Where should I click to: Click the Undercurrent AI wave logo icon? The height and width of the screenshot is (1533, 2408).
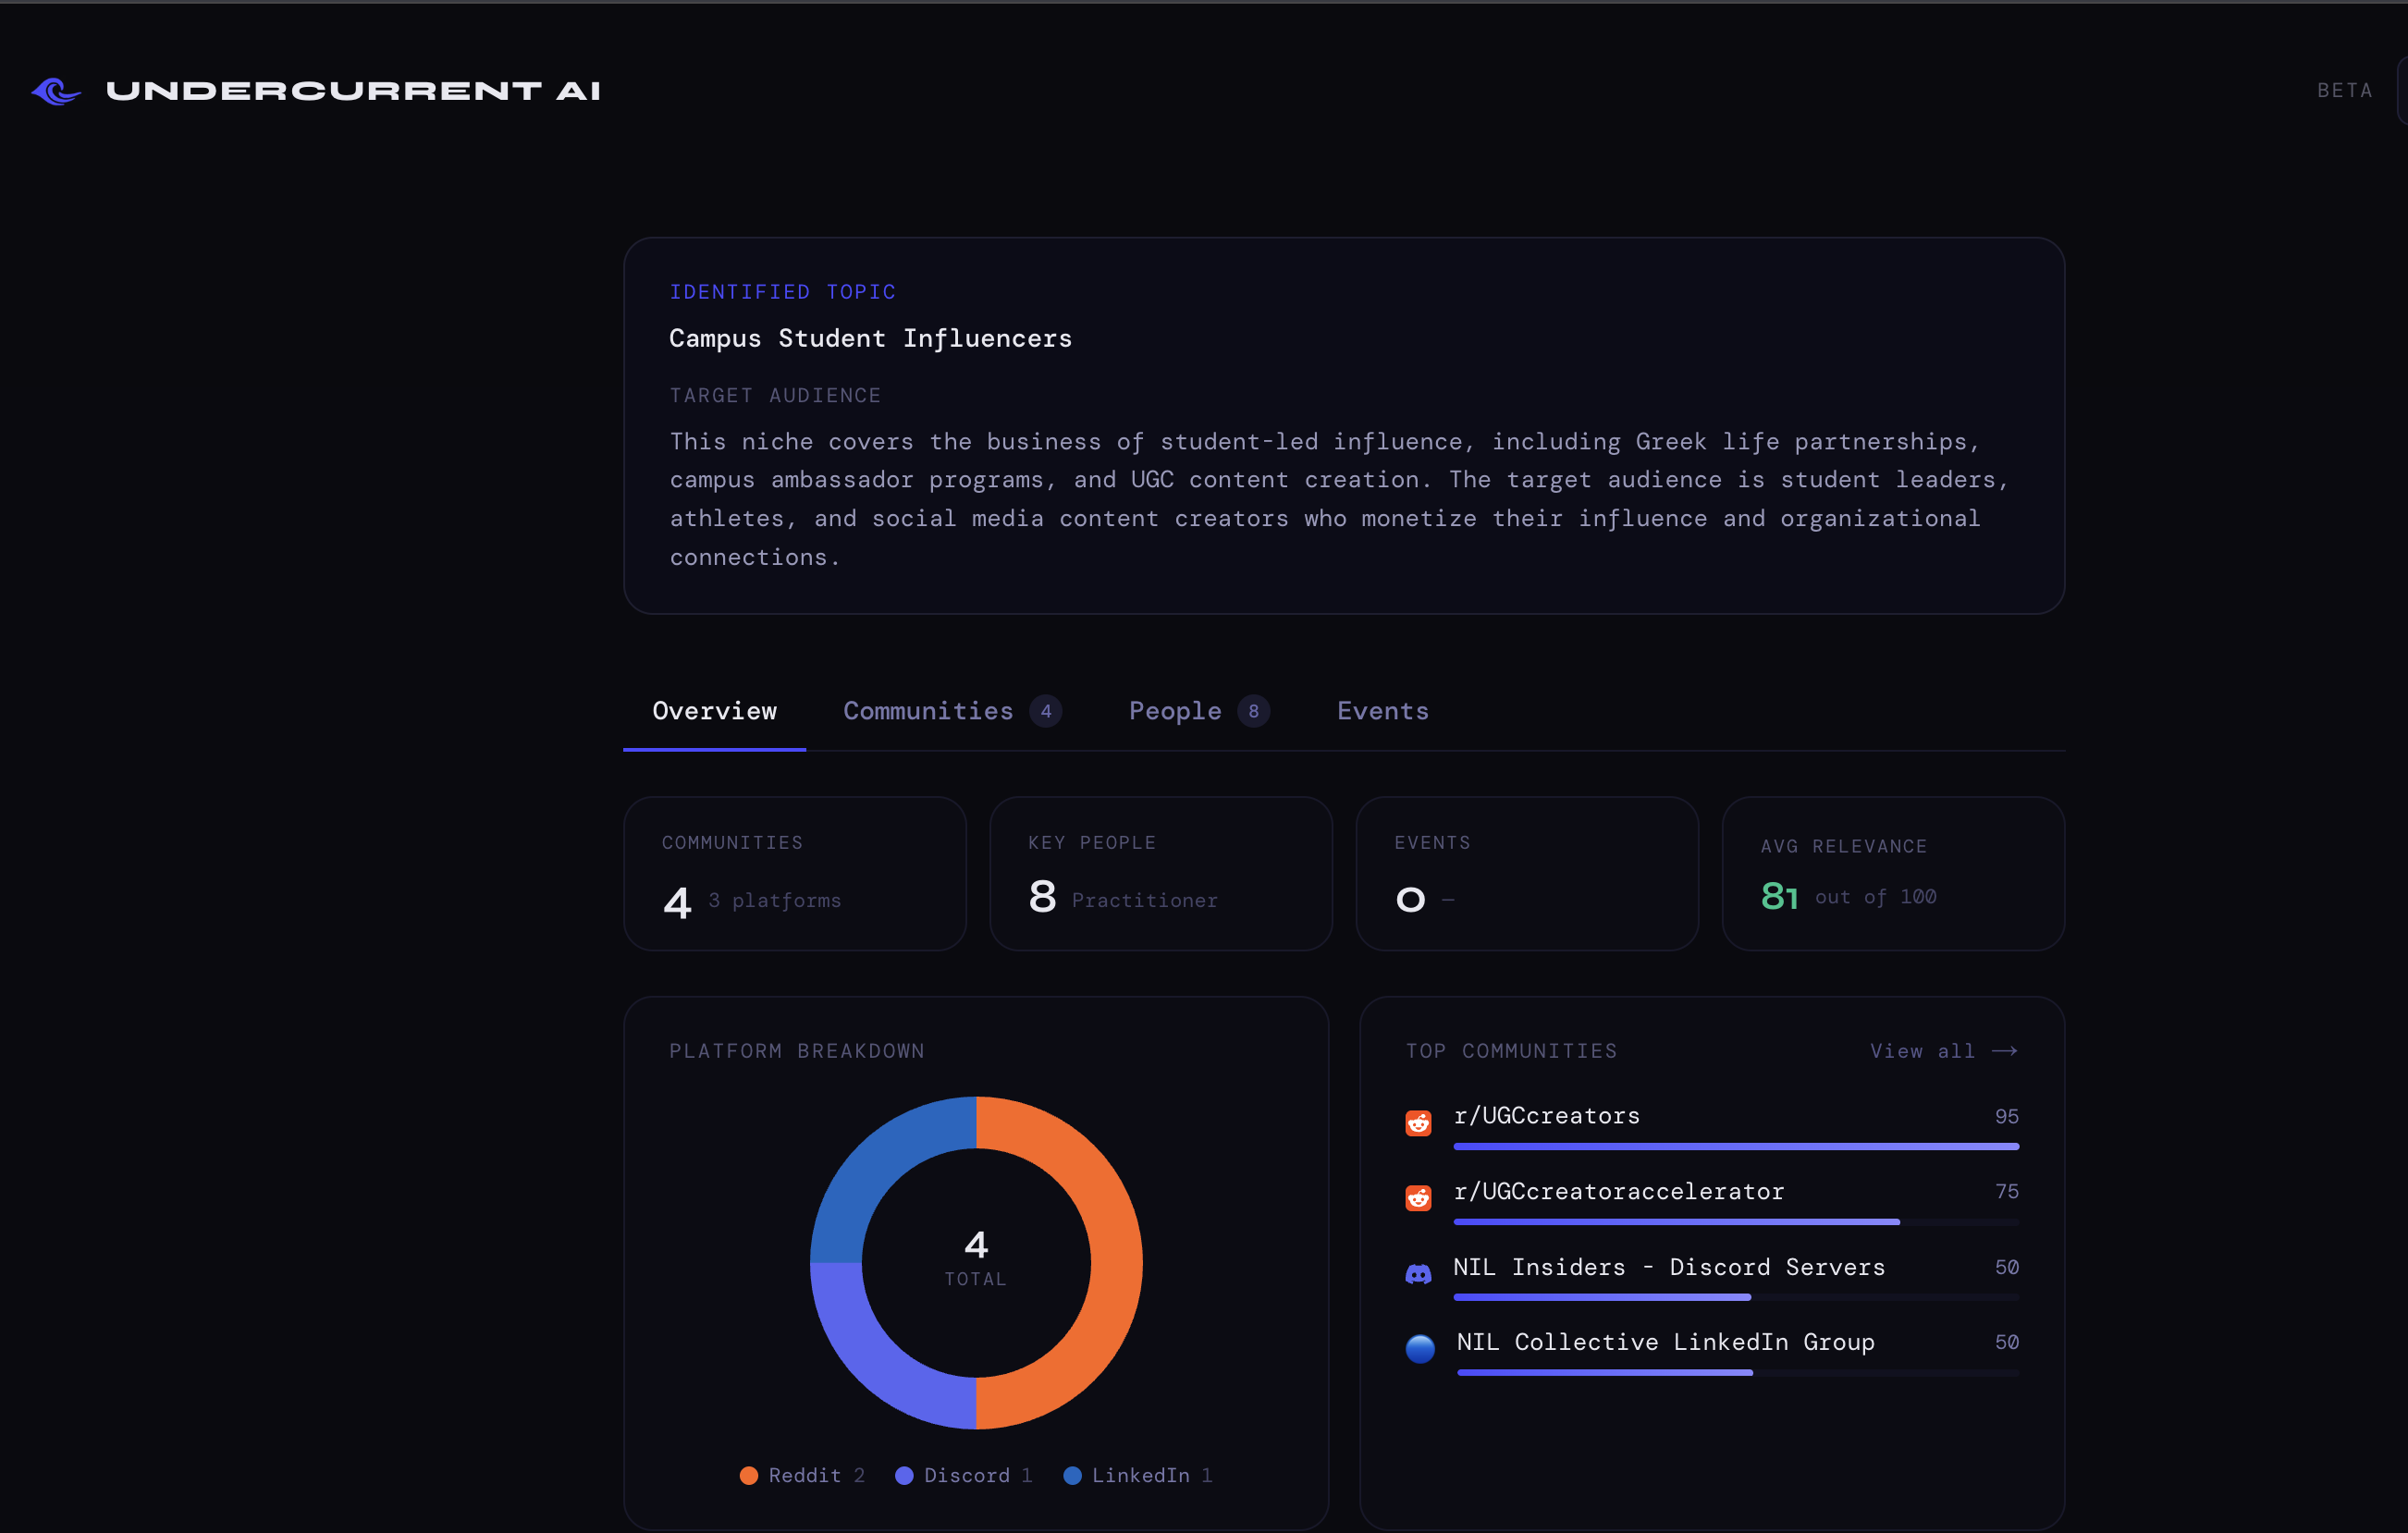[x=56, y=91]
